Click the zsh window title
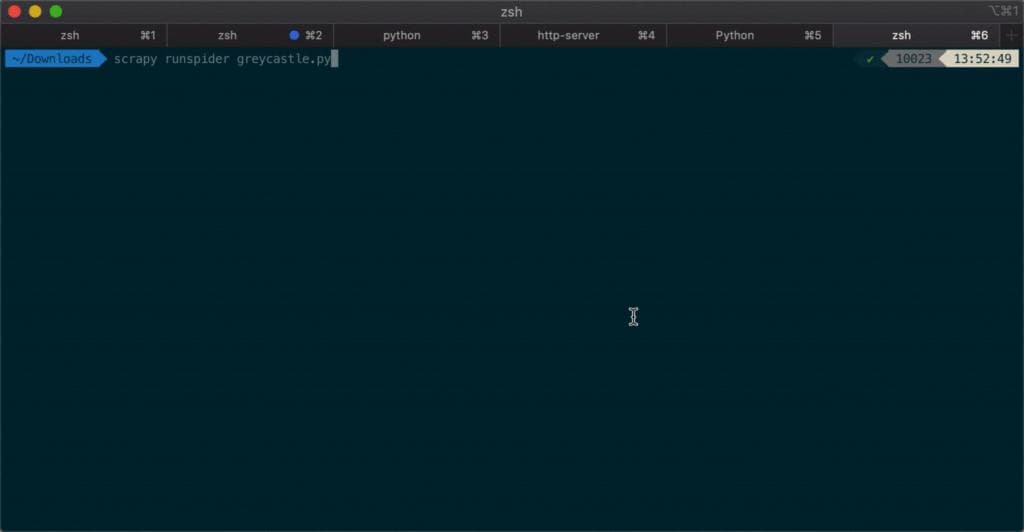 [511, 12]
